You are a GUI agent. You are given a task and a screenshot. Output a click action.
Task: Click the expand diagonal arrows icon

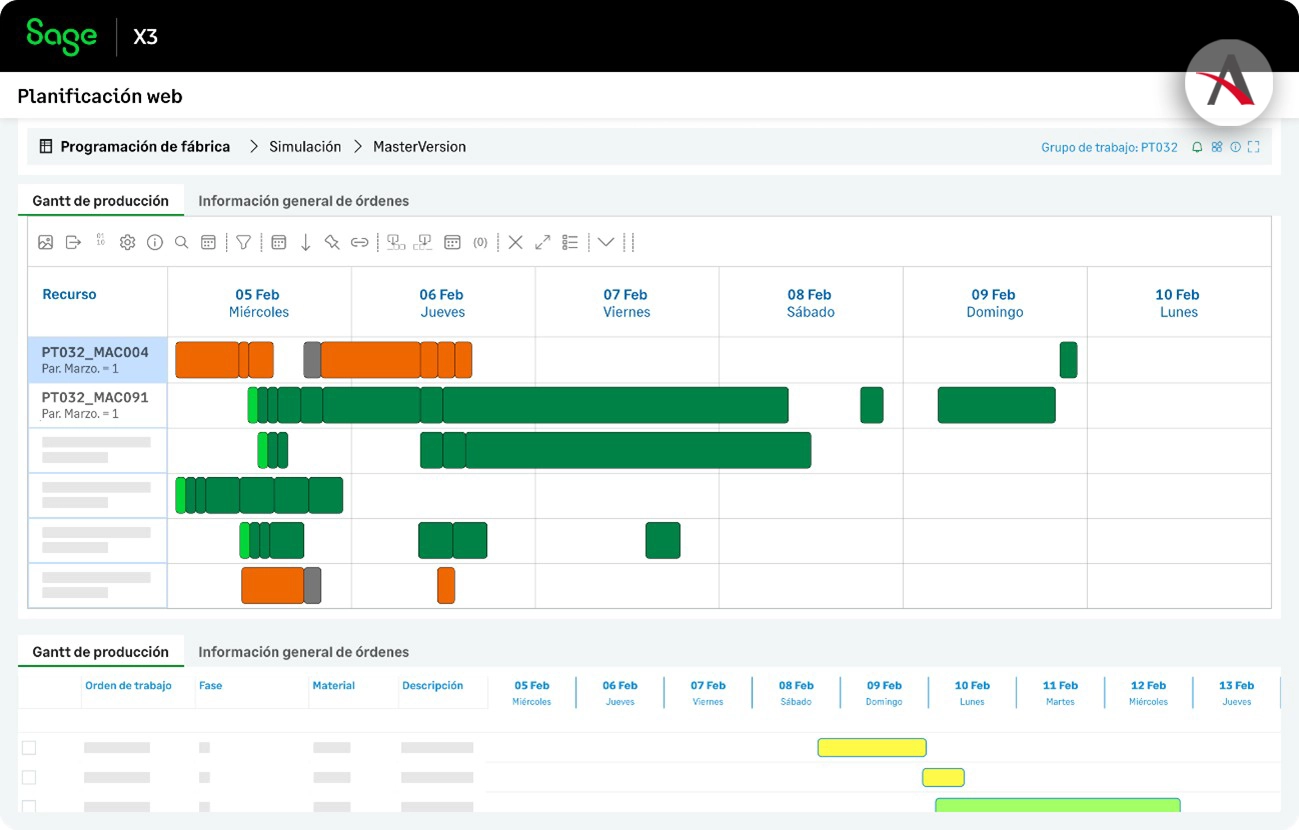(542, 242)
